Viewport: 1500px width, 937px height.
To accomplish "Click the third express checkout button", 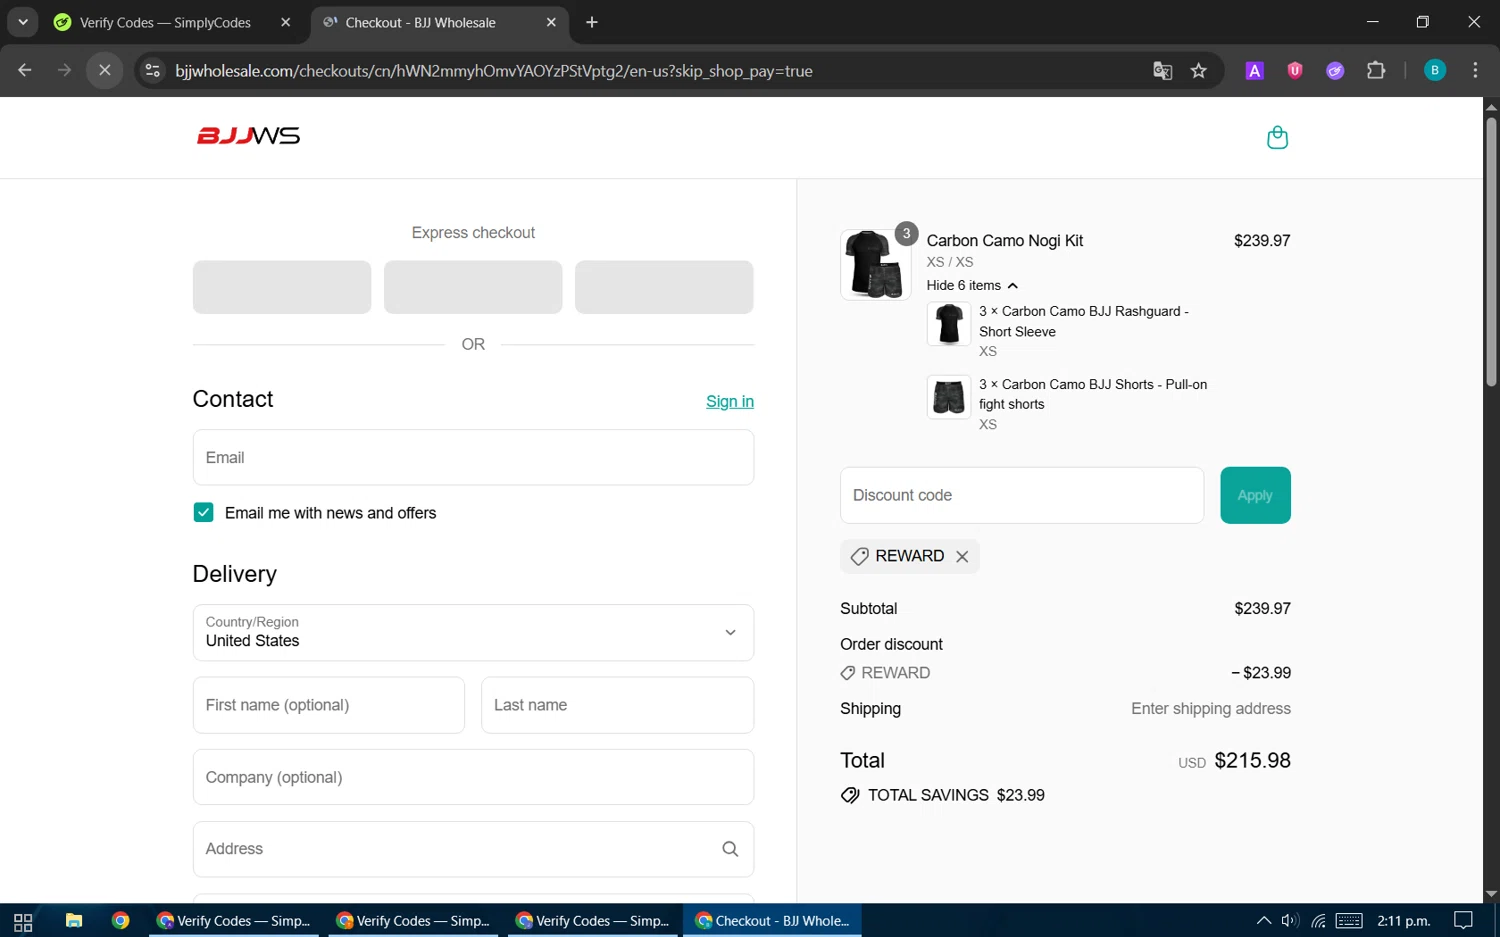I will click(664, 287).
